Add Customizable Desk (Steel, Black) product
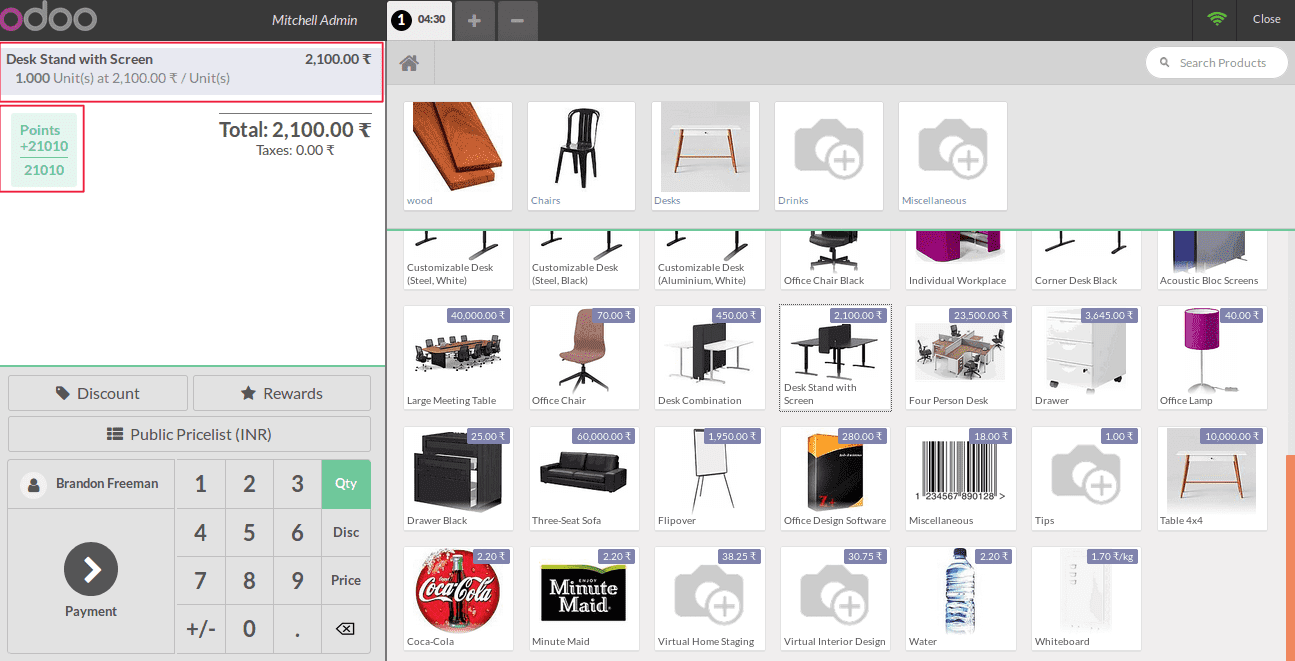Image resolution: width=1295 pixels, height=661 pixels. tap(584, 260)
